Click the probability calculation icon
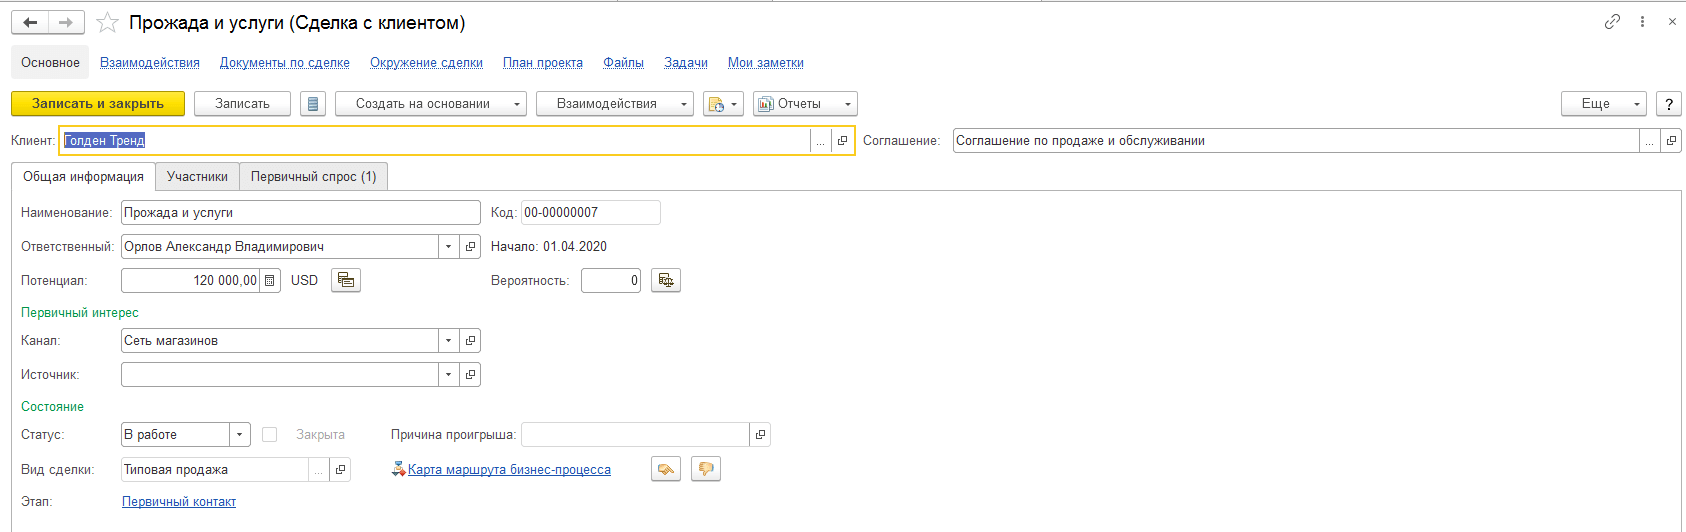Viewport: 1686px width, 532px height. [665, 281]
